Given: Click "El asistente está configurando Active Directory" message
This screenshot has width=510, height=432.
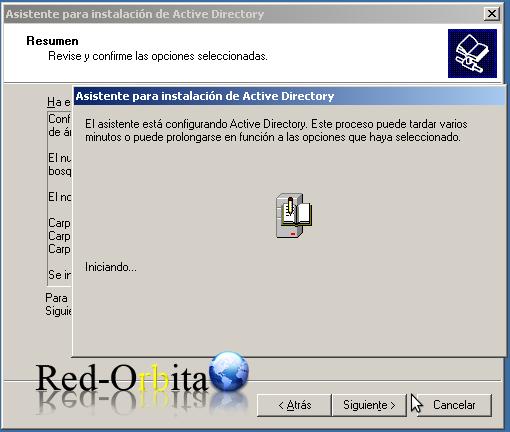Looking at the screenshot, I should (x=276, y=131).
